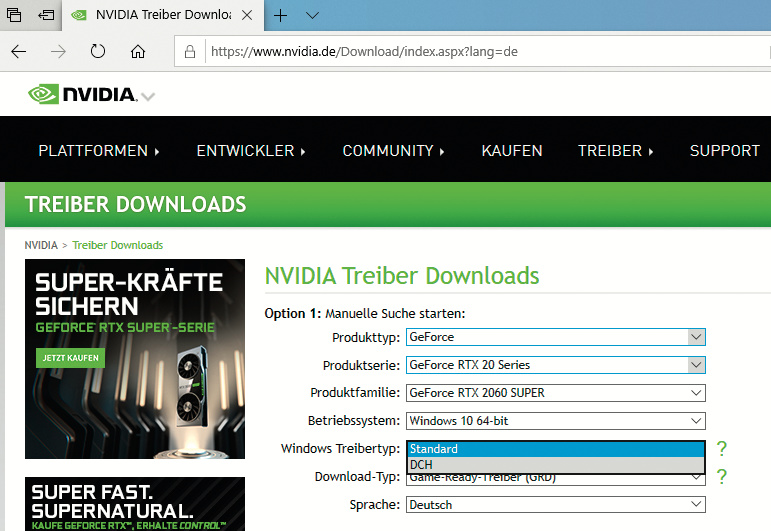Select DCH in Windows Treibertyp list
This screenshot has width=771, height=531.
pyautogui.click(x=556, y=465)
